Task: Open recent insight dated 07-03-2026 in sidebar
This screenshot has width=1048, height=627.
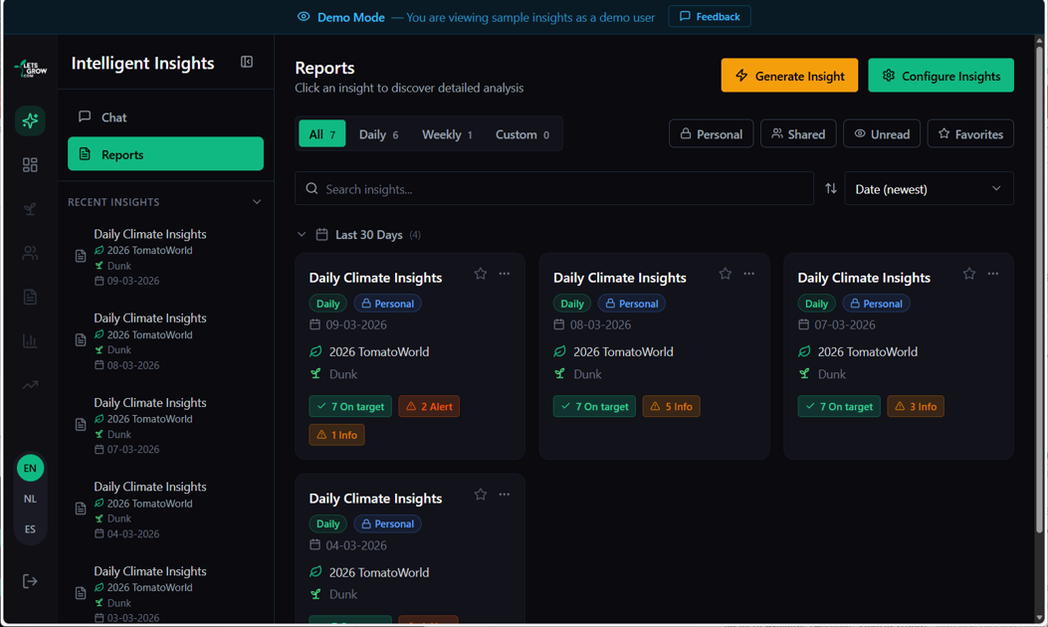Action: pyautogui.click(x=166, y=425)
